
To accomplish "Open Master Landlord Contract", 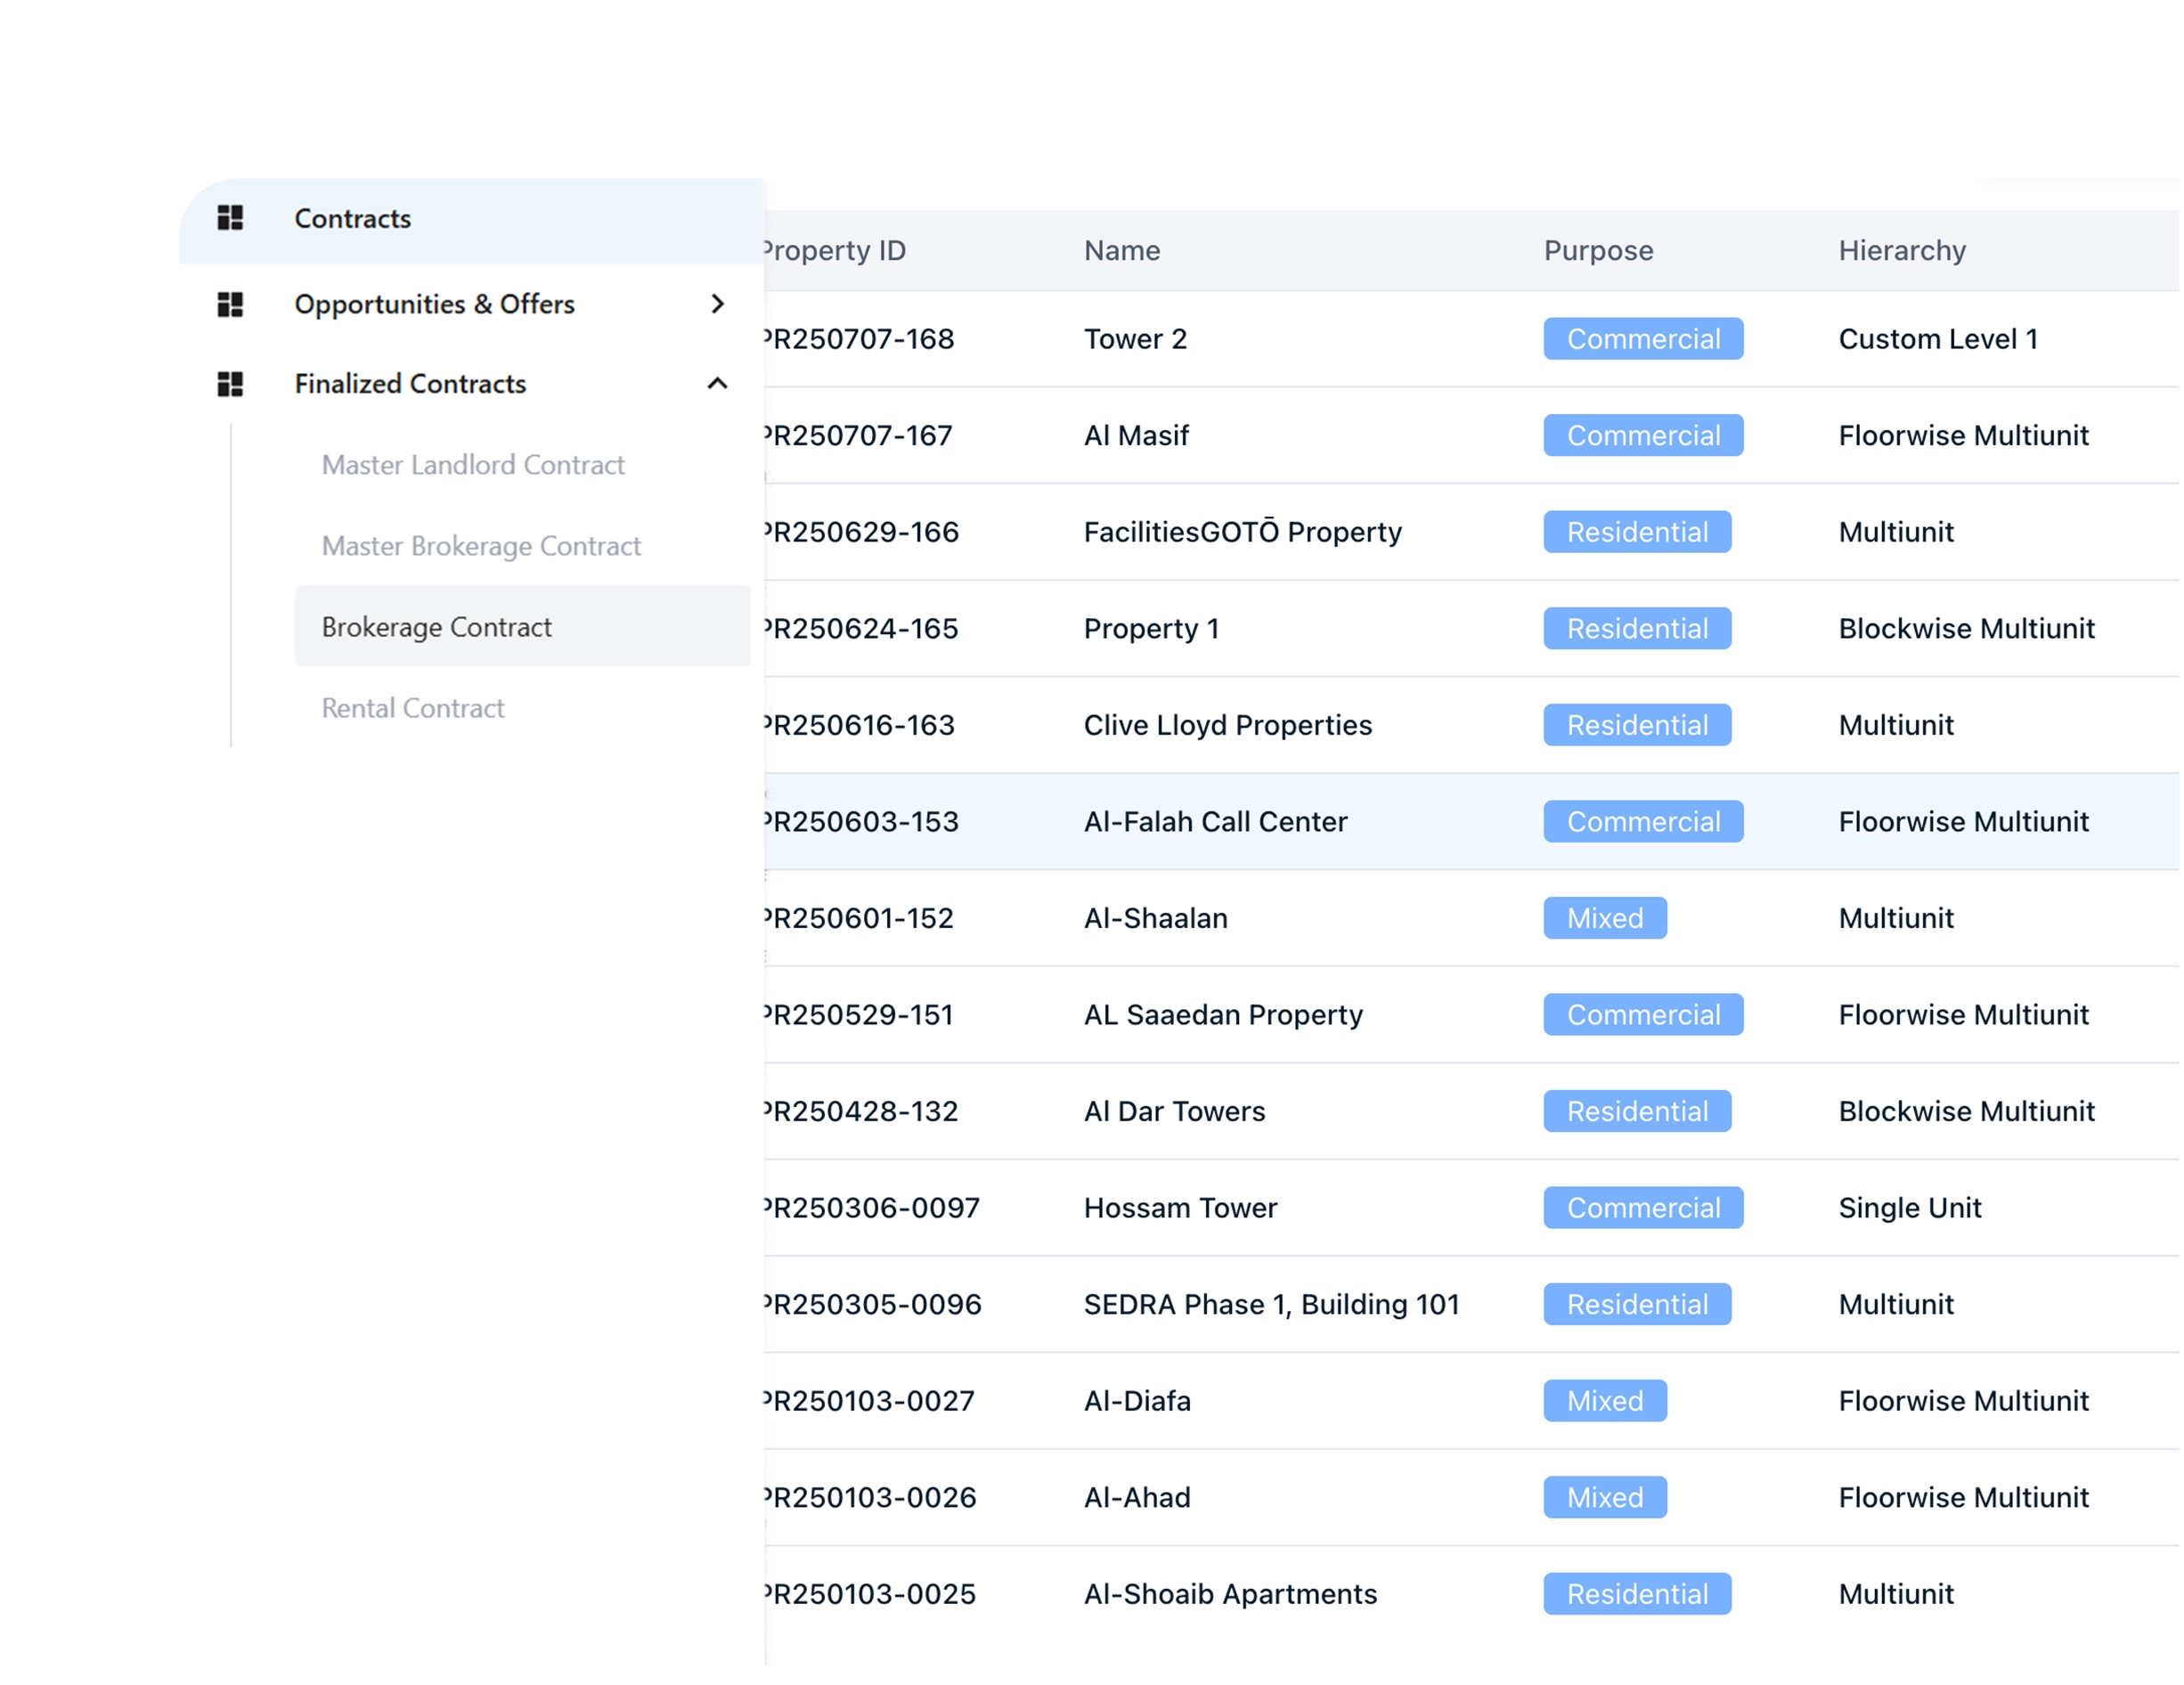I will click(x=473, y=465).
